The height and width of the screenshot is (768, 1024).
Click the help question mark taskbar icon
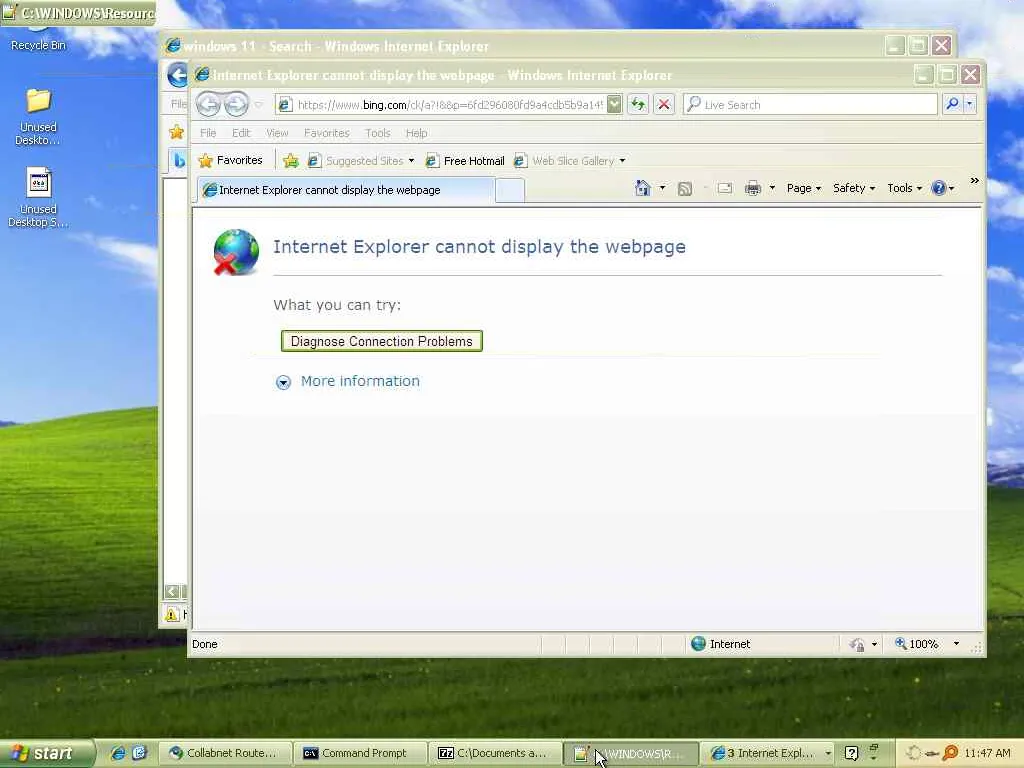(x=851, y=754)
